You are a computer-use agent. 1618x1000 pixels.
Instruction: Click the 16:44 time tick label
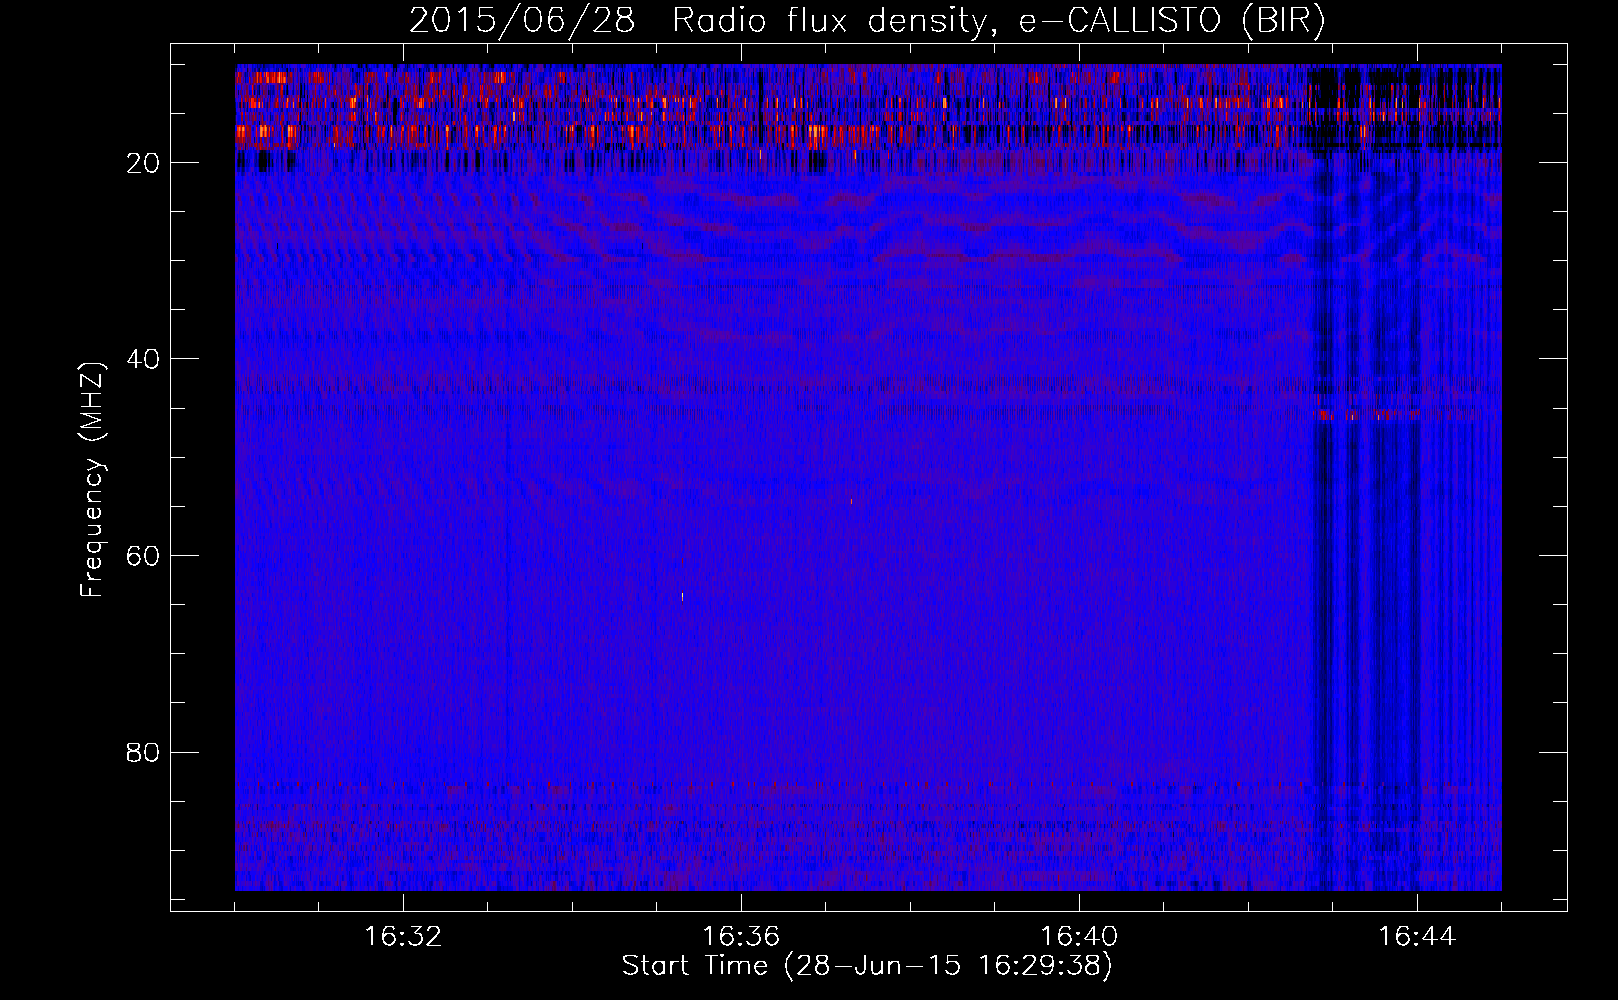coord(1417,937)
